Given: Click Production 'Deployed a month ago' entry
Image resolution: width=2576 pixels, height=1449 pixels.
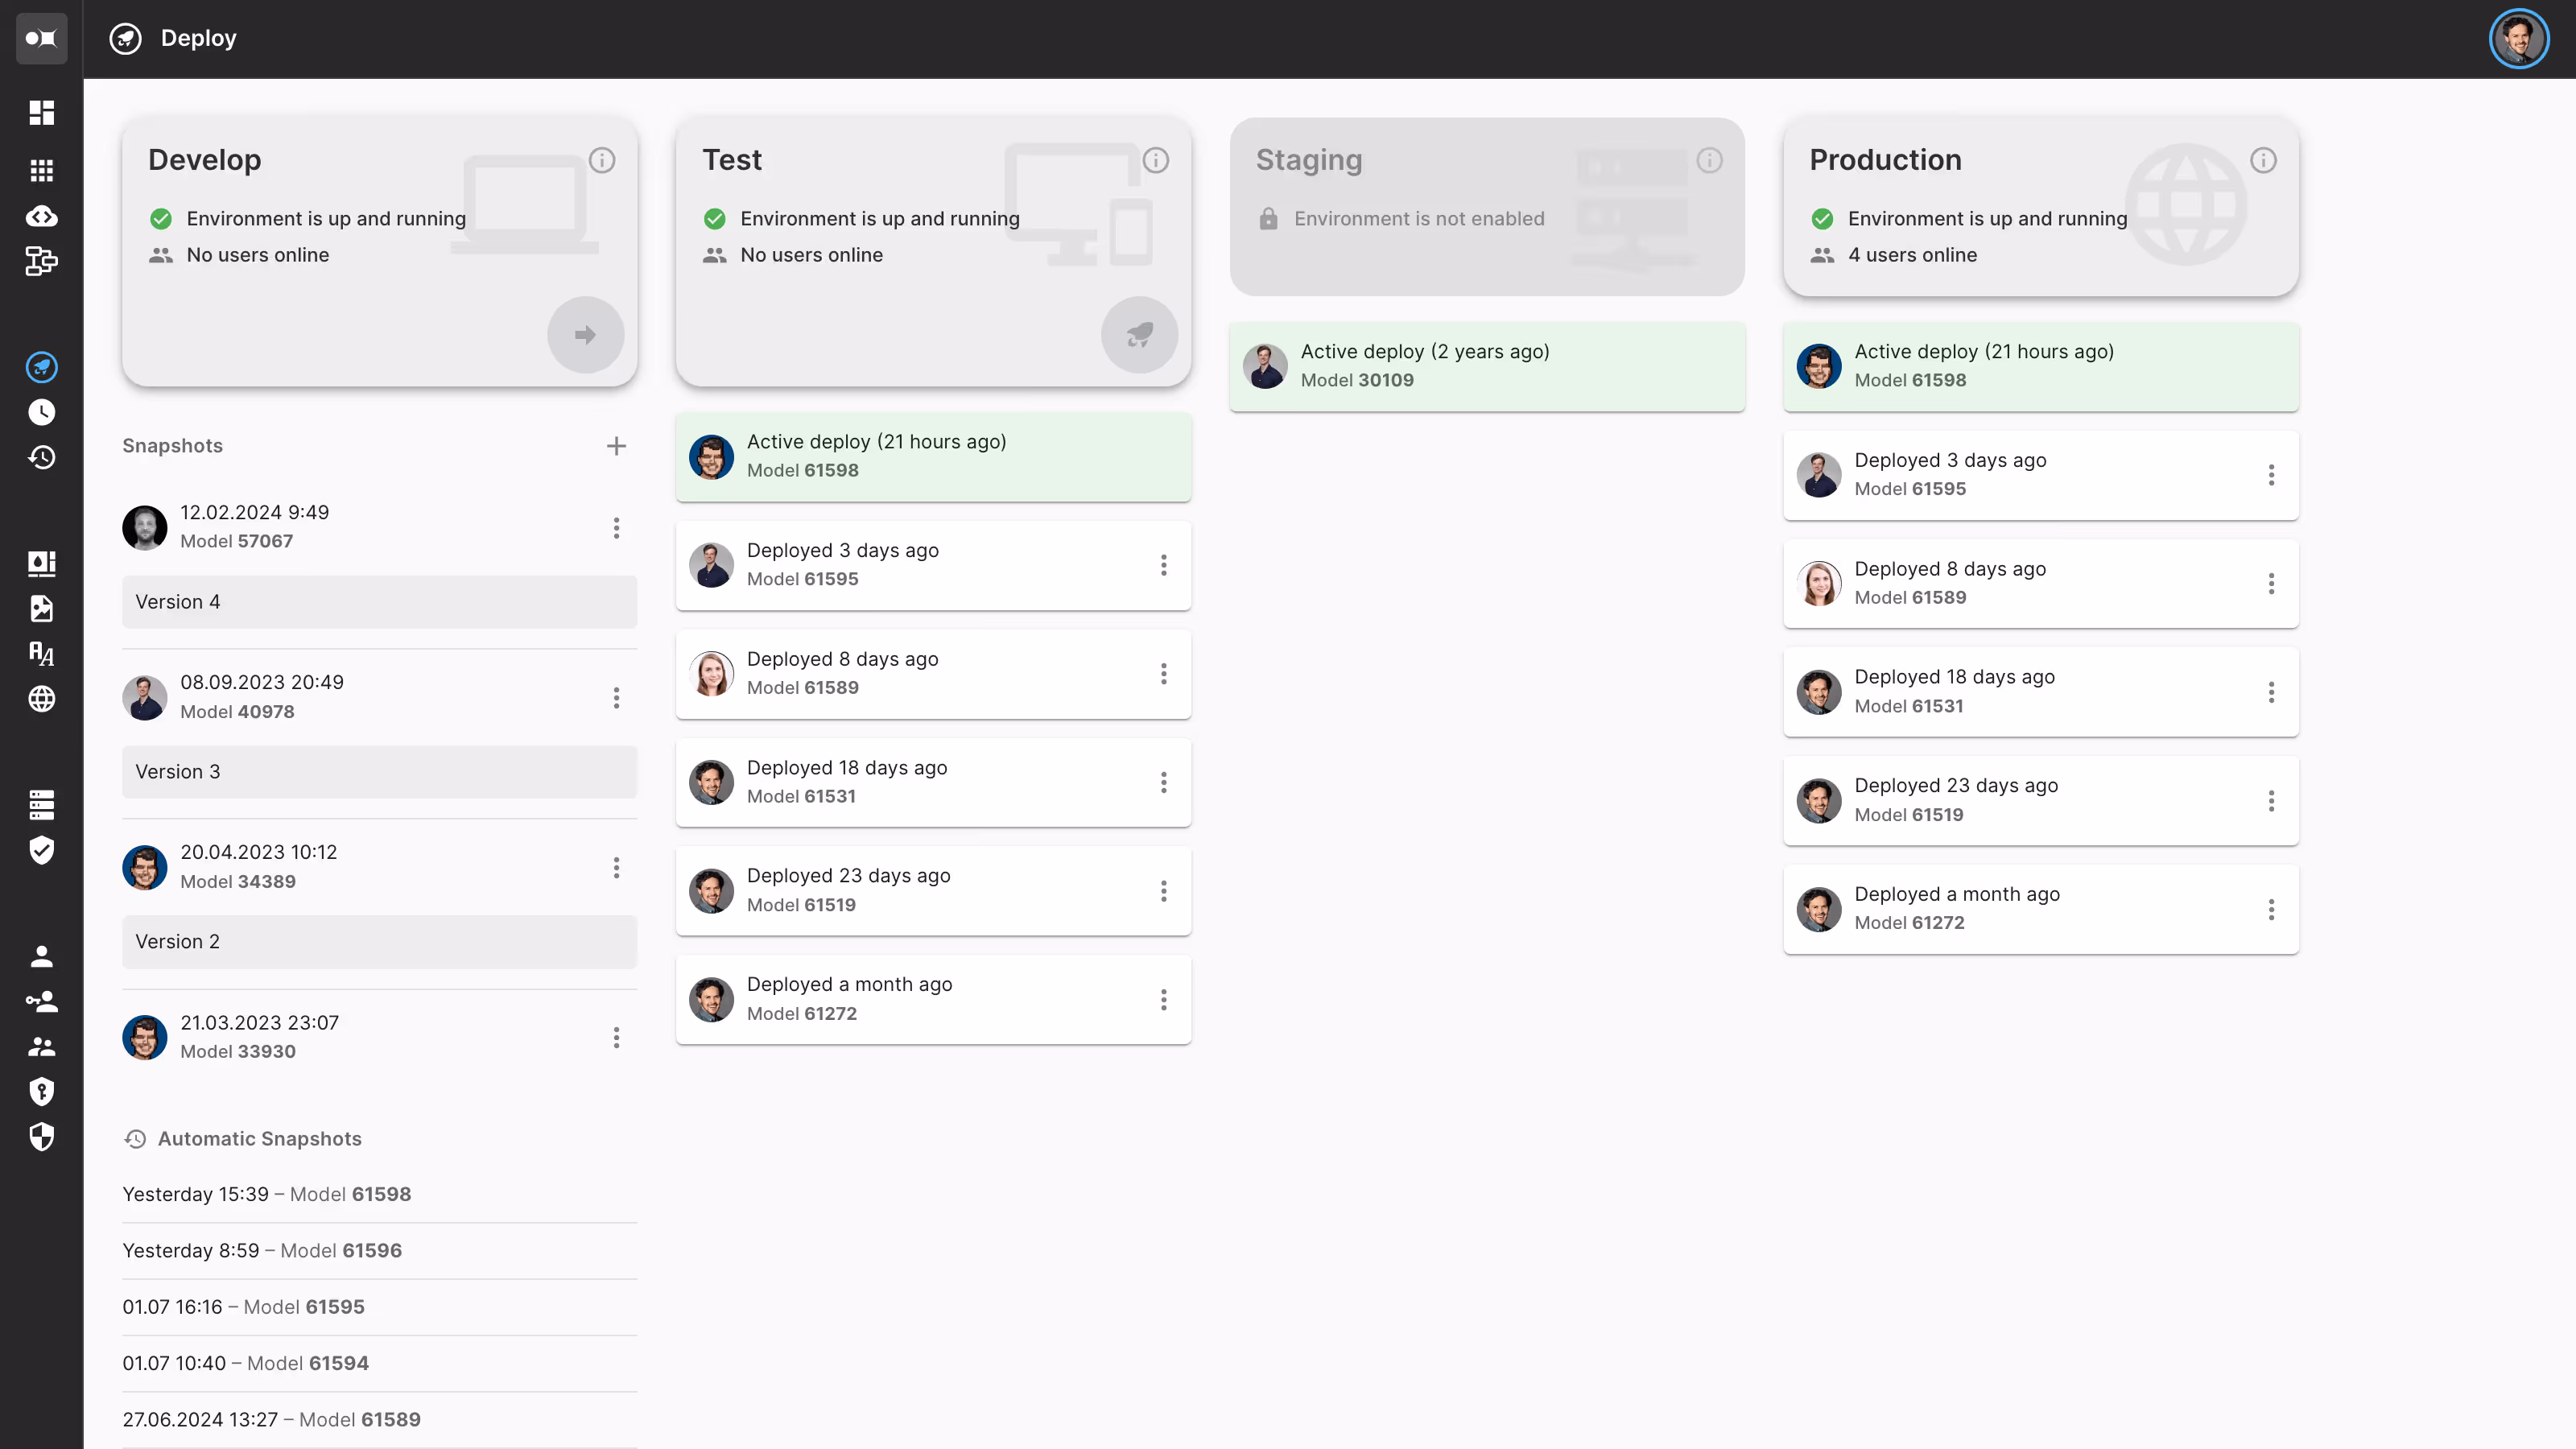Looking at the screenshot, I should (x=2040, y=909).
